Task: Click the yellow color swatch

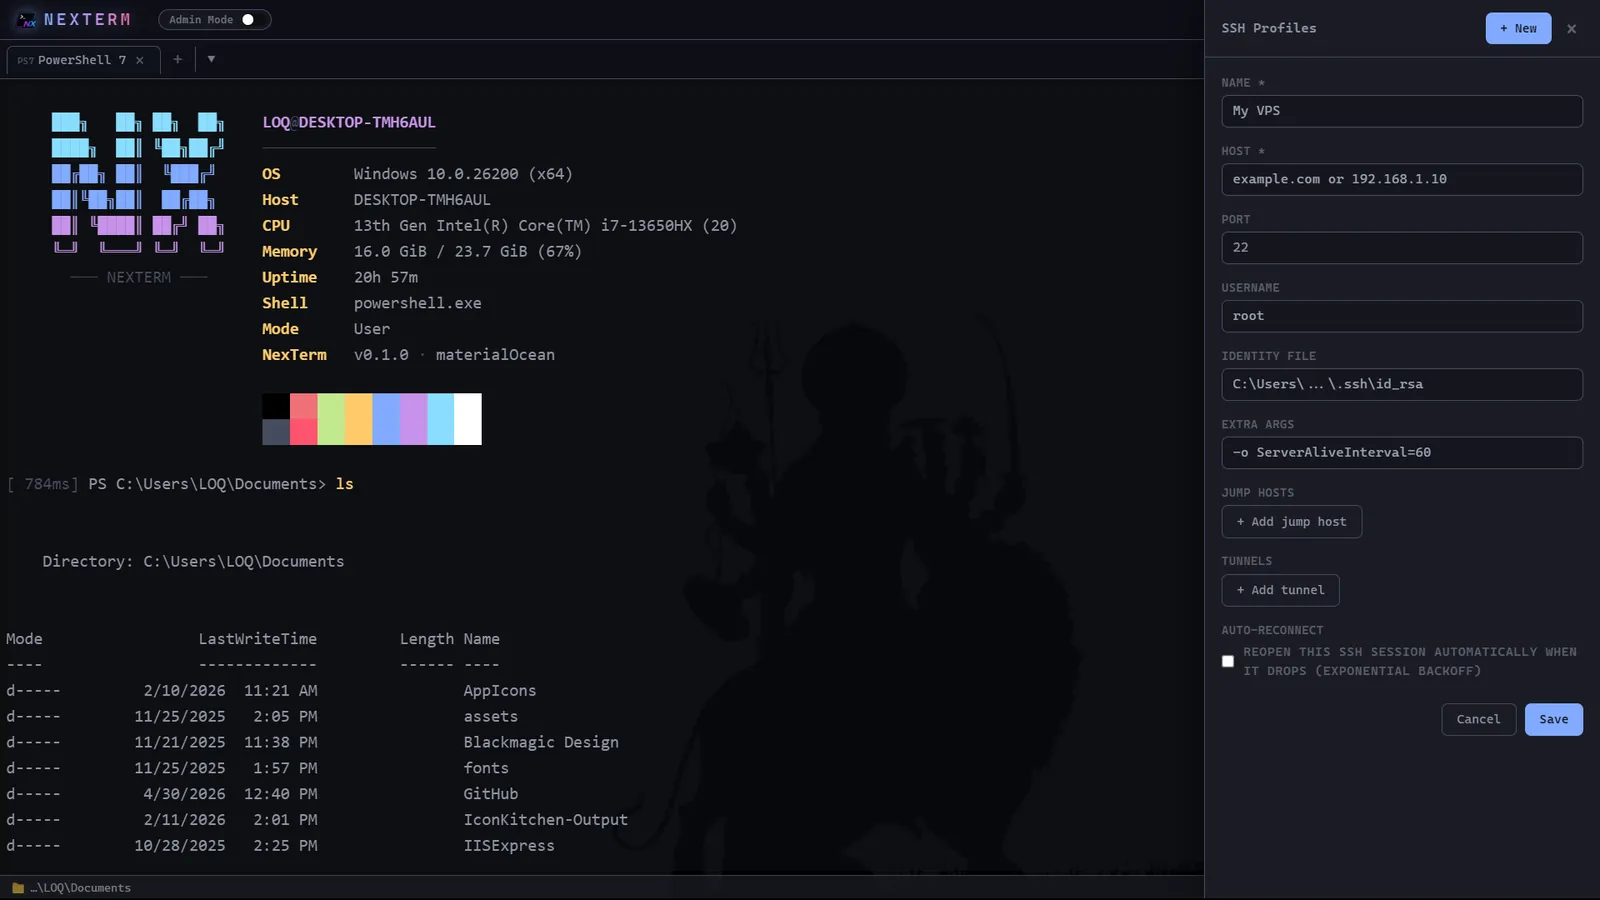Action: coord(358,419)
